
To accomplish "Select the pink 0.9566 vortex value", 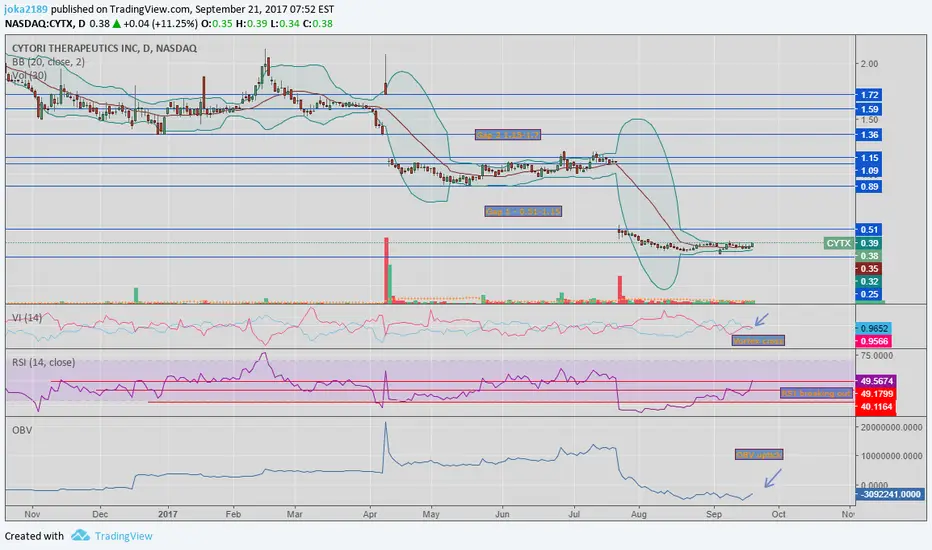I will 874,341.
